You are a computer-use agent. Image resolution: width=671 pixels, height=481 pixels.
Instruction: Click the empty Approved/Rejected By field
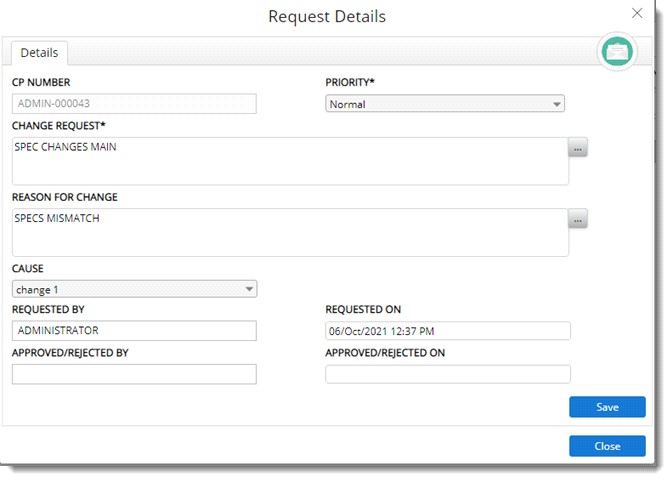(x=134, y=374)
